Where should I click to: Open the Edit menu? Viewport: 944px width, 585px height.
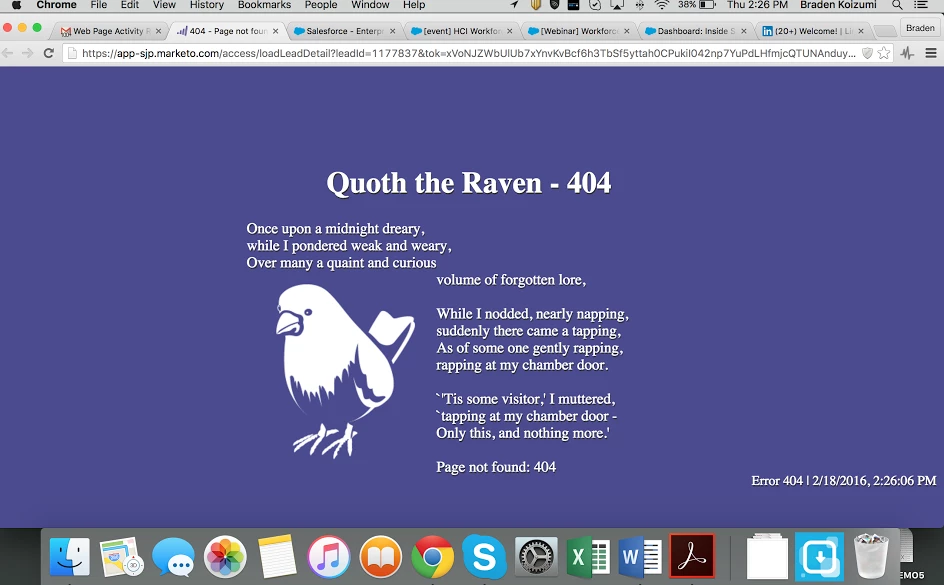click(129, 5)
